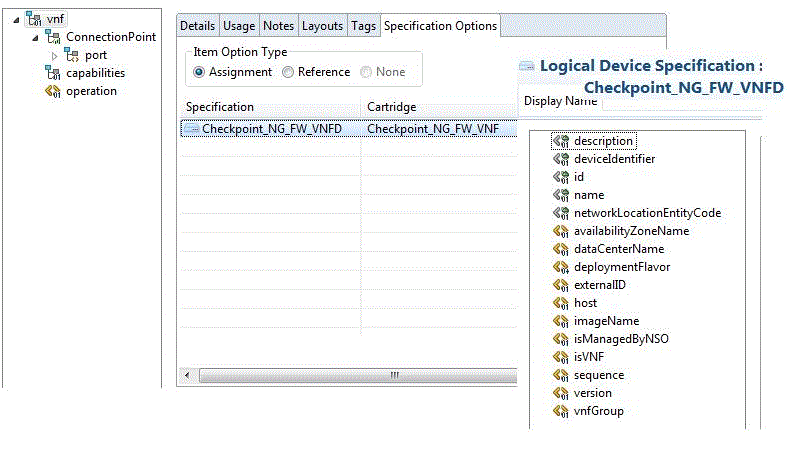Viewport: 793px width, 453px height.
Task: Select the ConnectionPoint tree item label
Action: pos(111,37)
